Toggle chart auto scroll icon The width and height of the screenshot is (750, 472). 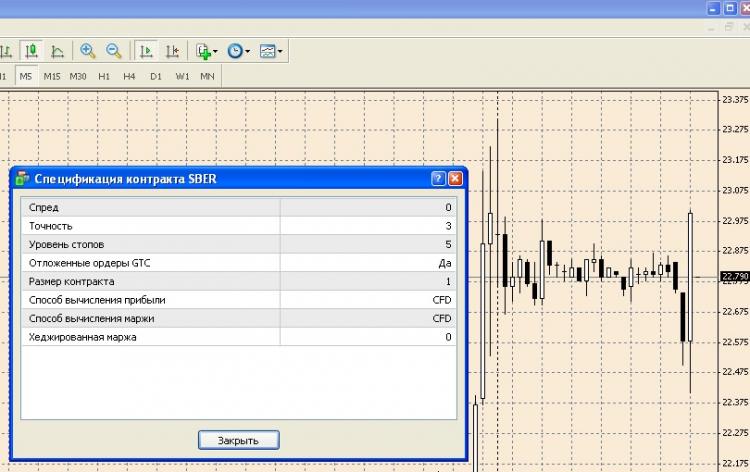pyautogui.click(x=146, y=51)
